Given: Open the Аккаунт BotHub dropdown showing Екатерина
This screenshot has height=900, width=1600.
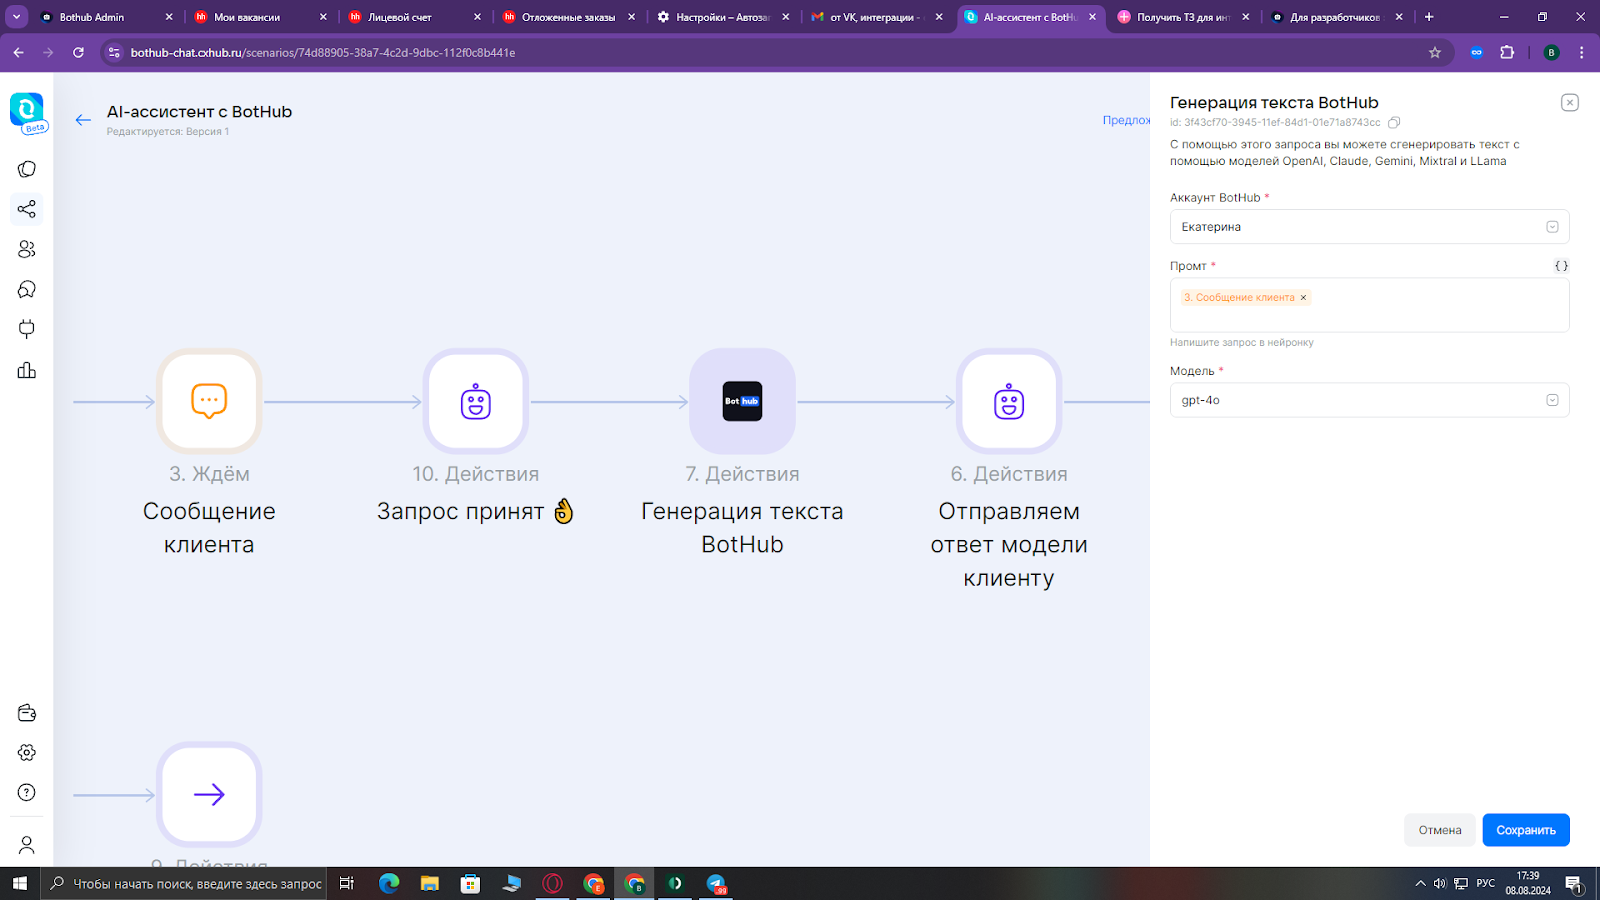Looking at the screenshot, I should click(1552, 226).
